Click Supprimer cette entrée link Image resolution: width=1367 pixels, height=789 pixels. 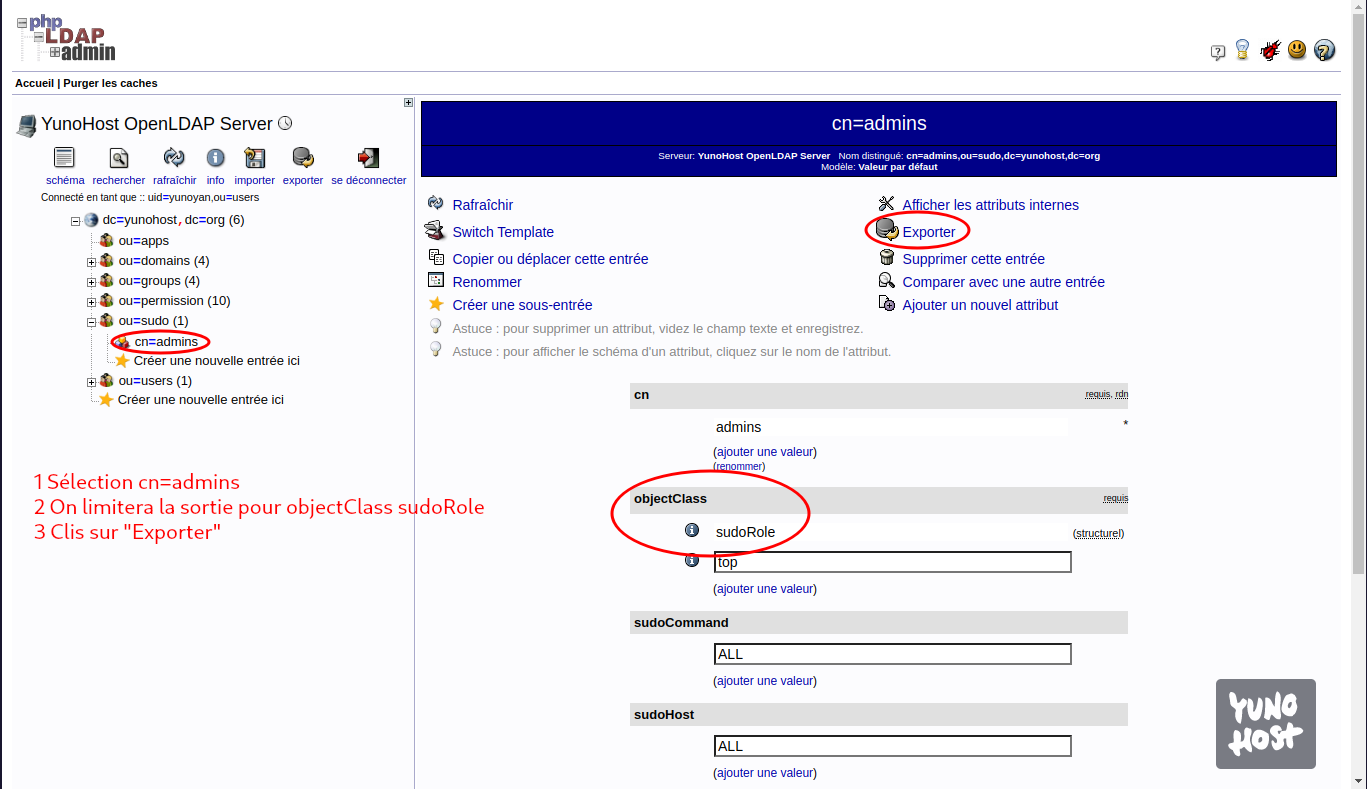click(x=973, y=259)
